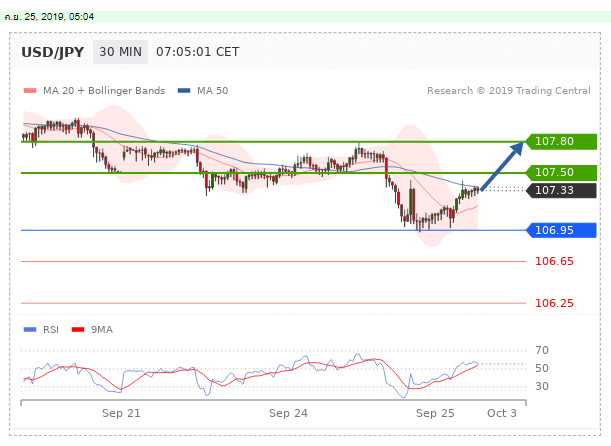Click the Research © 2019 Trading Central text
Viewport: 611px width, 446px height.
(x=509, y=91)
